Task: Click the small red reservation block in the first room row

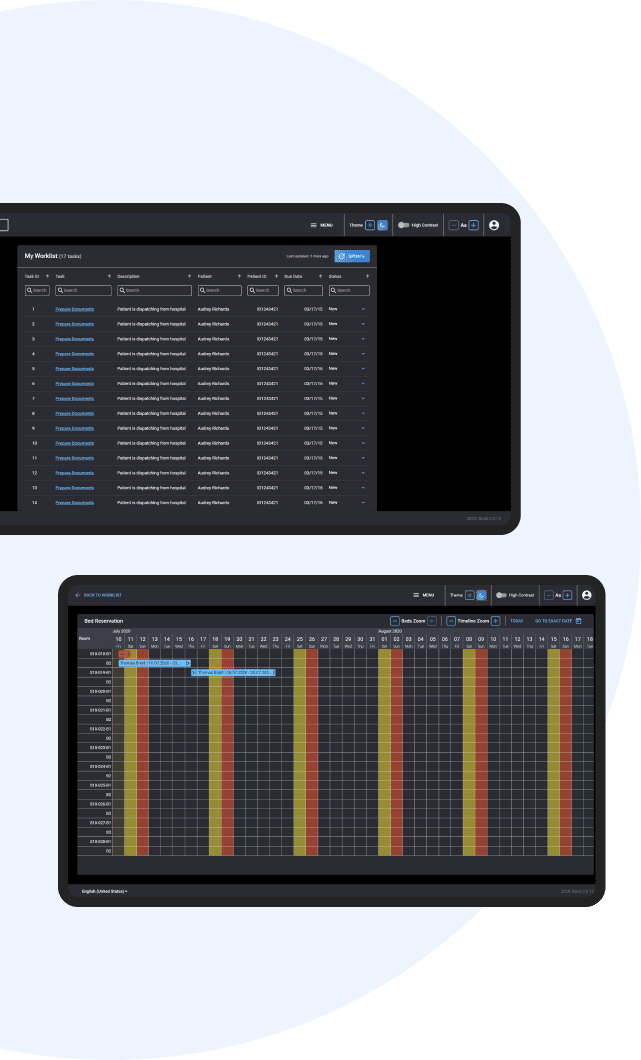Action: (x=124, y=654)
